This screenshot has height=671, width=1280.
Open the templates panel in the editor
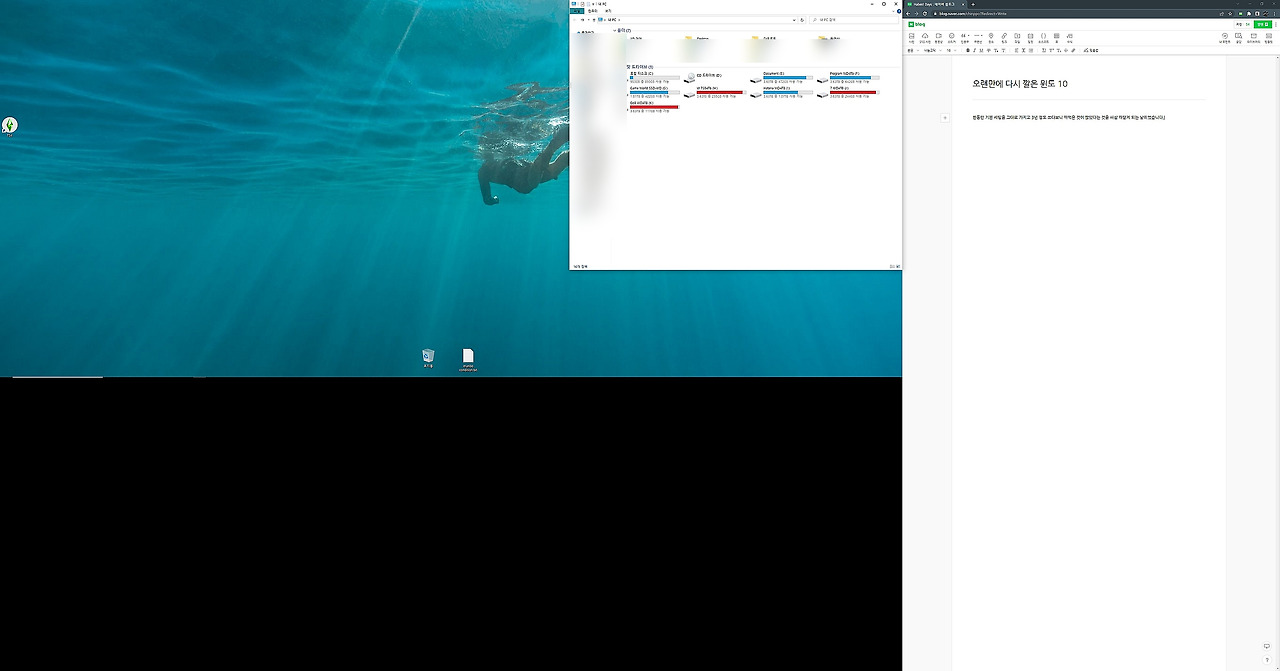1269,38
